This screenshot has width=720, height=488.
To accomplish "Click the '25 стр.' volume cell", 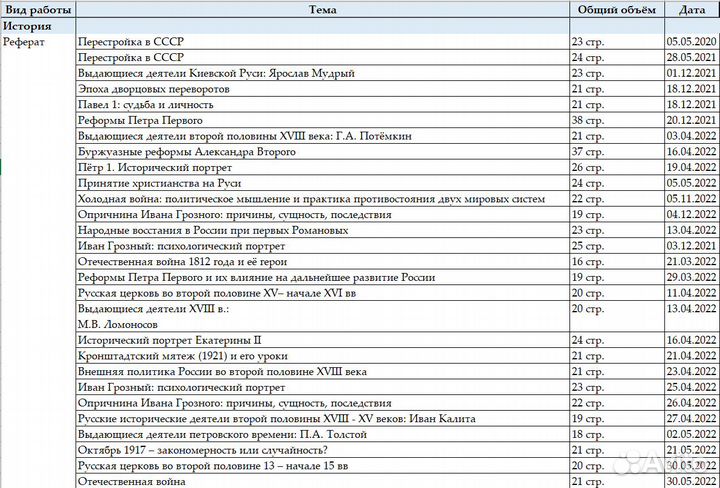I will point(617,246).
